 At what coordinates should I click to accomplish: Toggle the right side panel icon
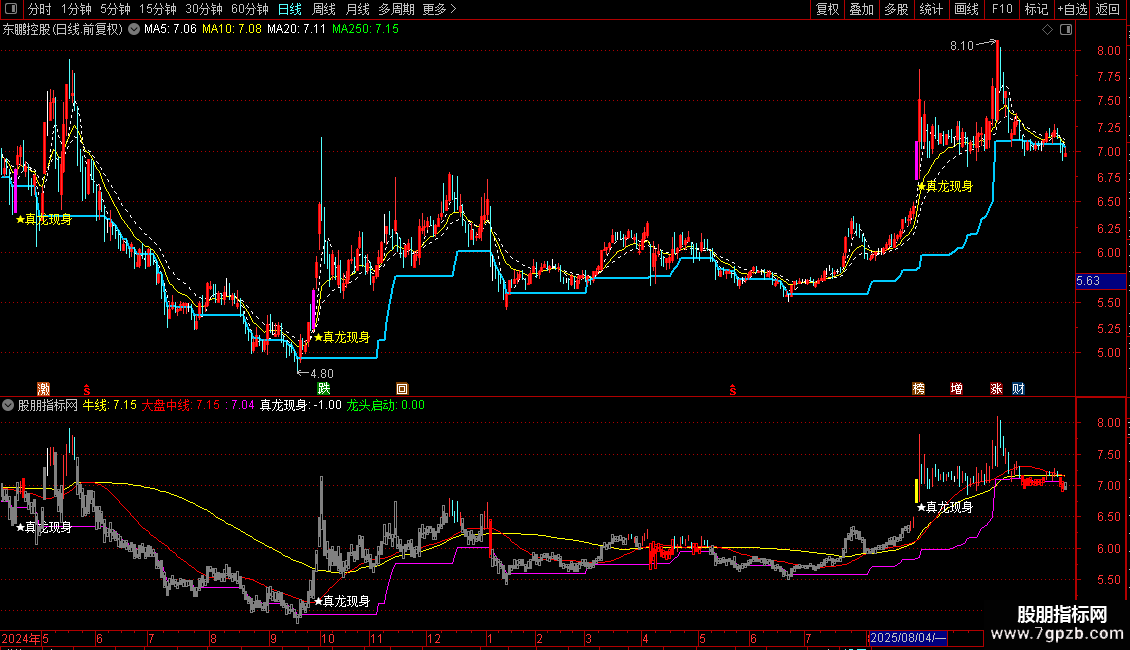[x=1066, y=30]
